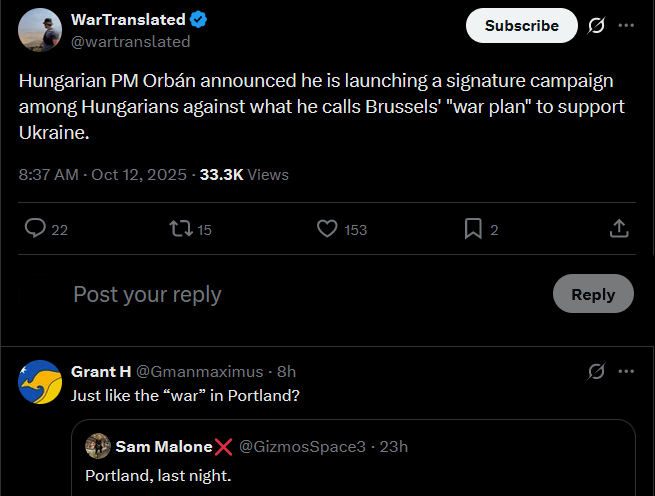Open the @wartranslated handle link
The height and width of the screenshot is (496, 655).
(130, 41)
